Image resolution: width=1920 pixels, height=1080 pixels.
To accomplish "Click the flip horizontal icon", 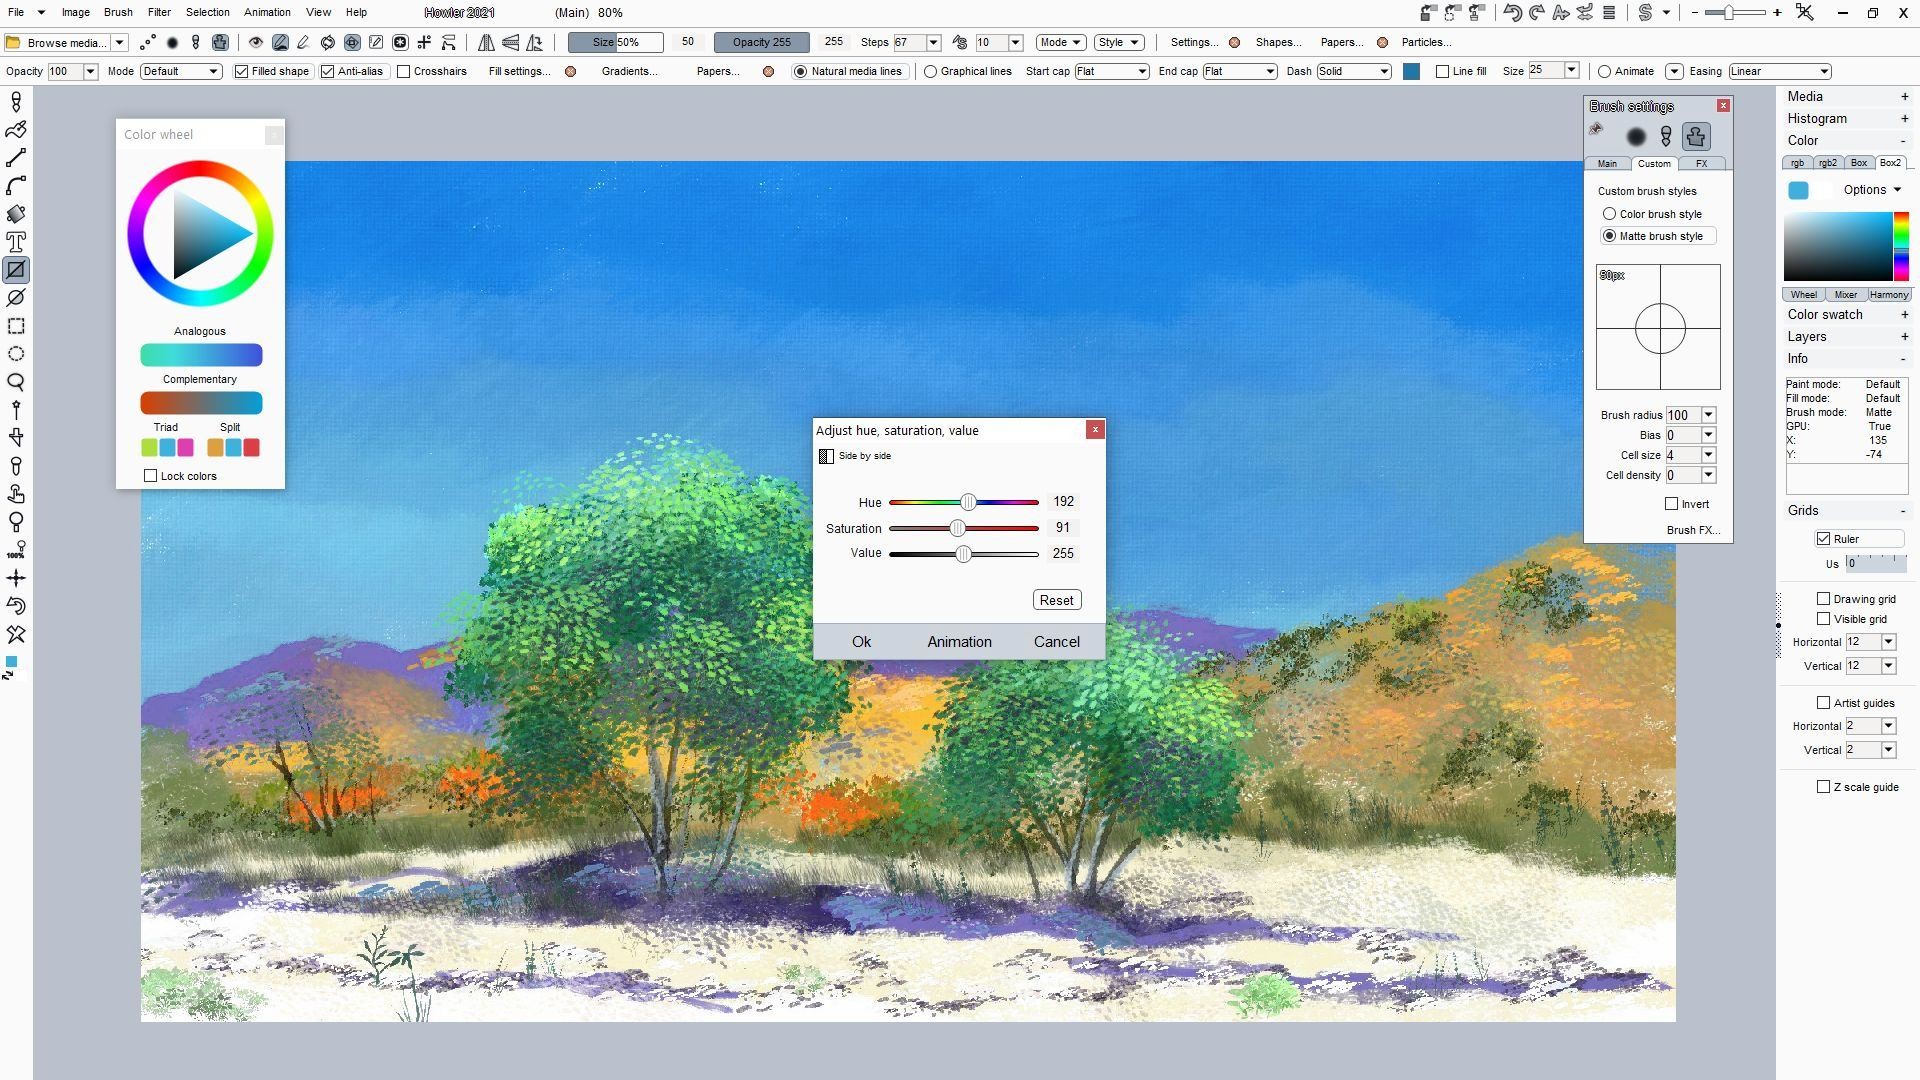I will coord(488,43).
